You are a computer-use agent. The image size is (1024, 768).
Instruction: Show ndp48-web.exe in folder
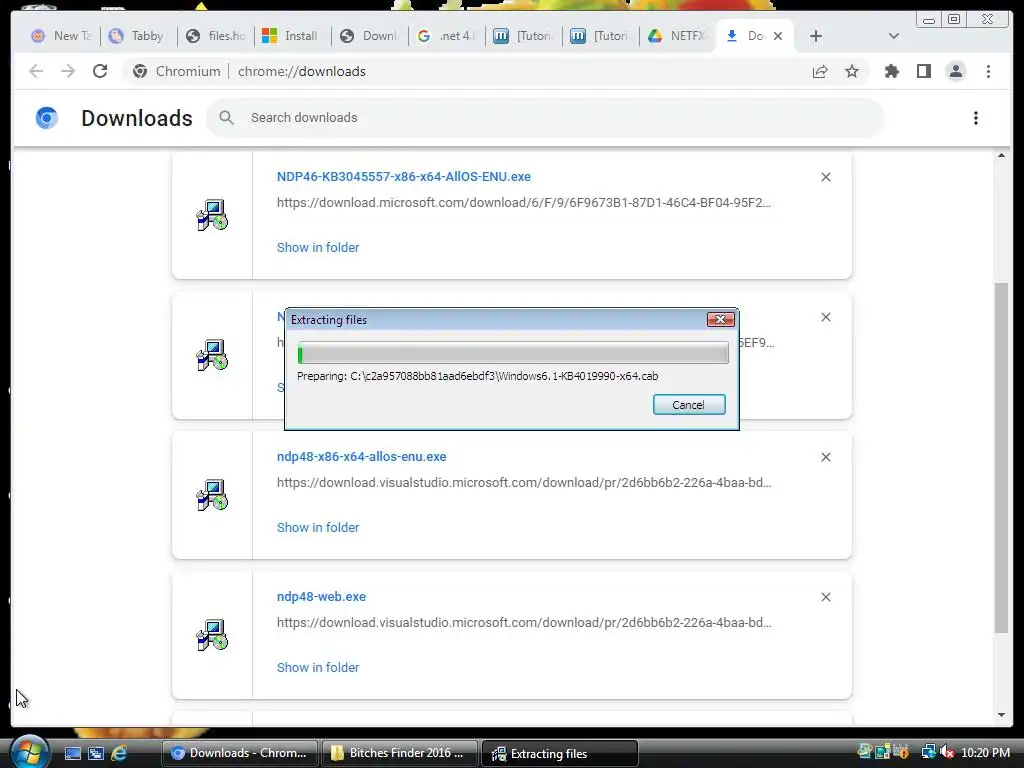pos(318,667)
